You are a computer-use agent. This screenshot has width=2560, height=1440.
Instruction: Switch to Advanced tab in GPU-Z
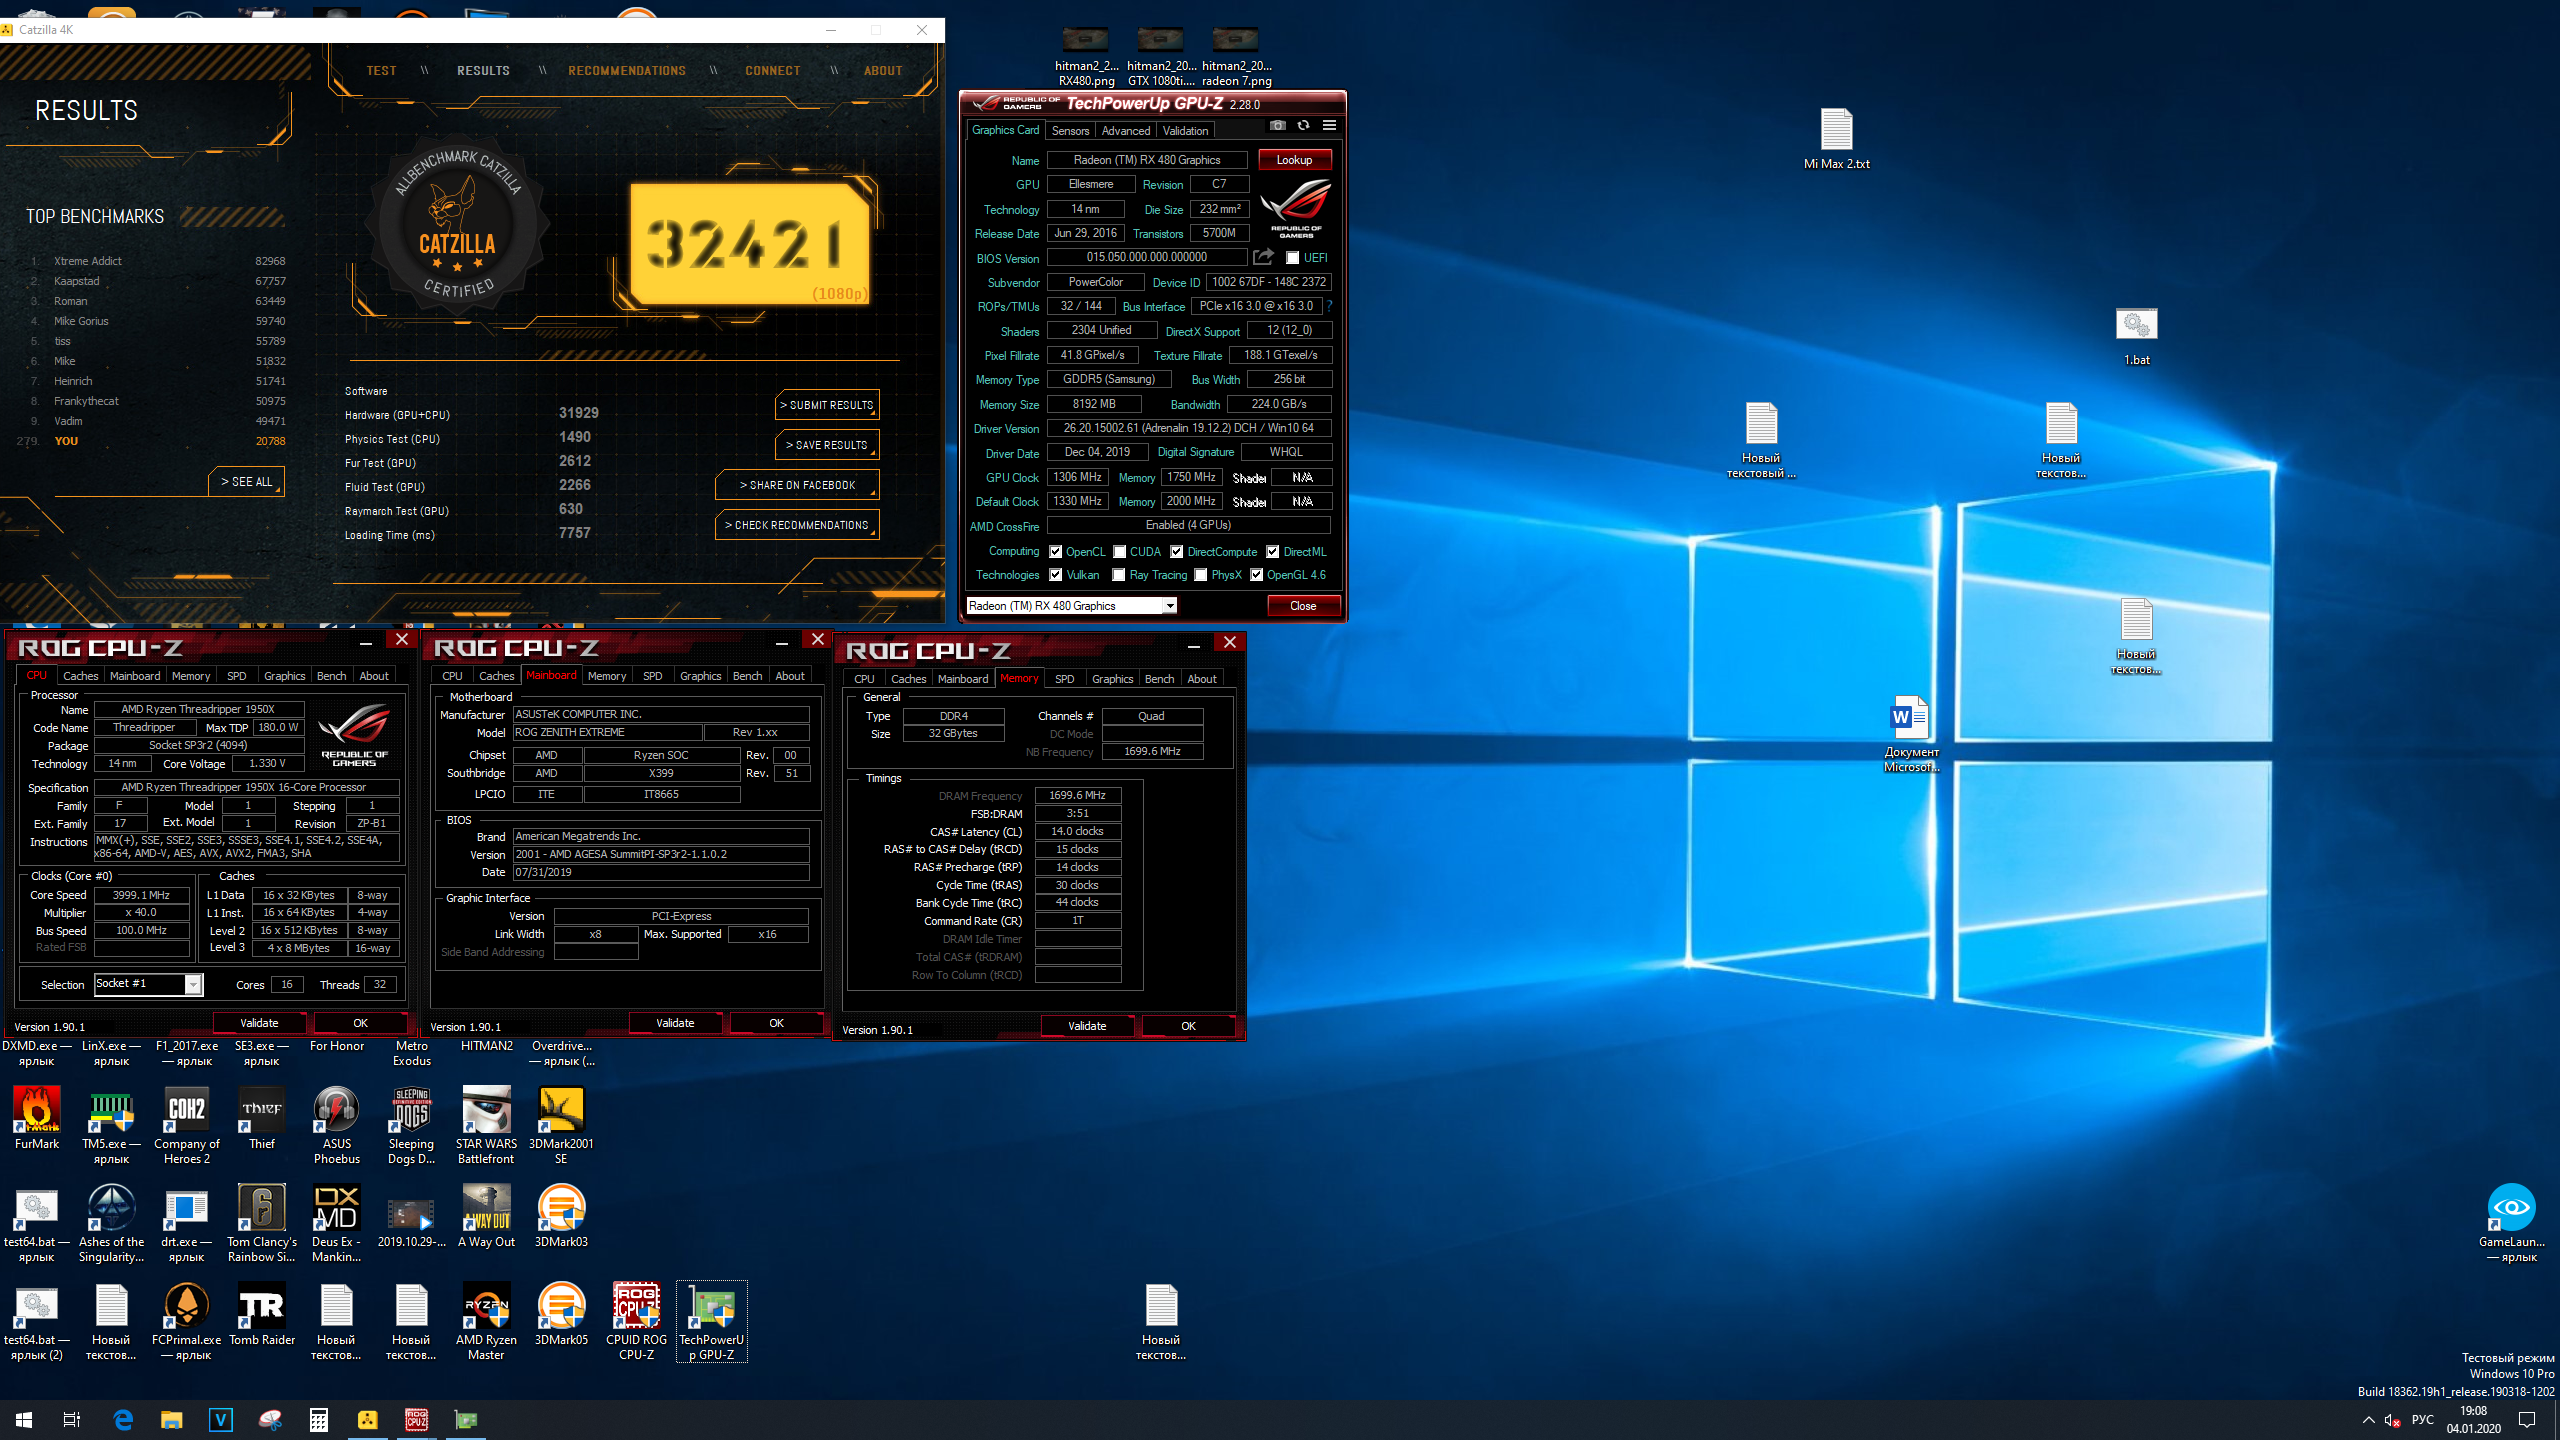pyautogui.click(x=1126, y=131)
